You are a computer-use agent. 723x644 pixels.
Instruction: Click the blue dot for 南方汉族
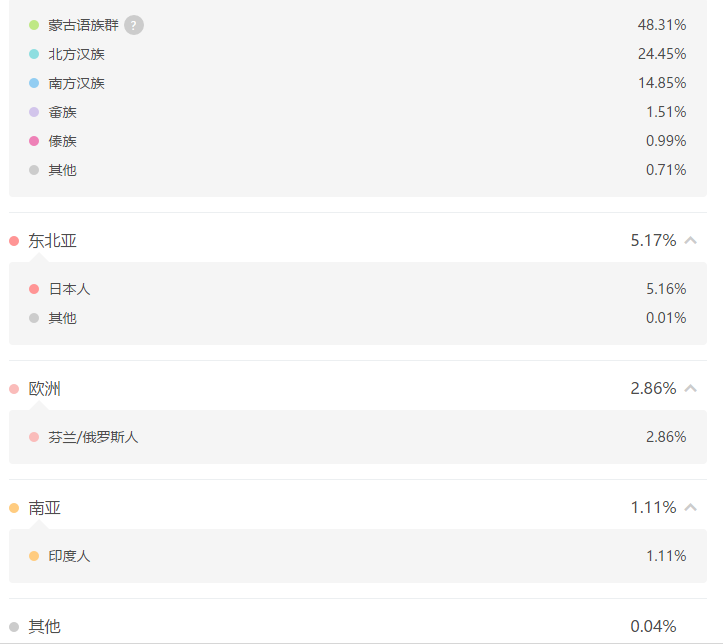[34, 83]
